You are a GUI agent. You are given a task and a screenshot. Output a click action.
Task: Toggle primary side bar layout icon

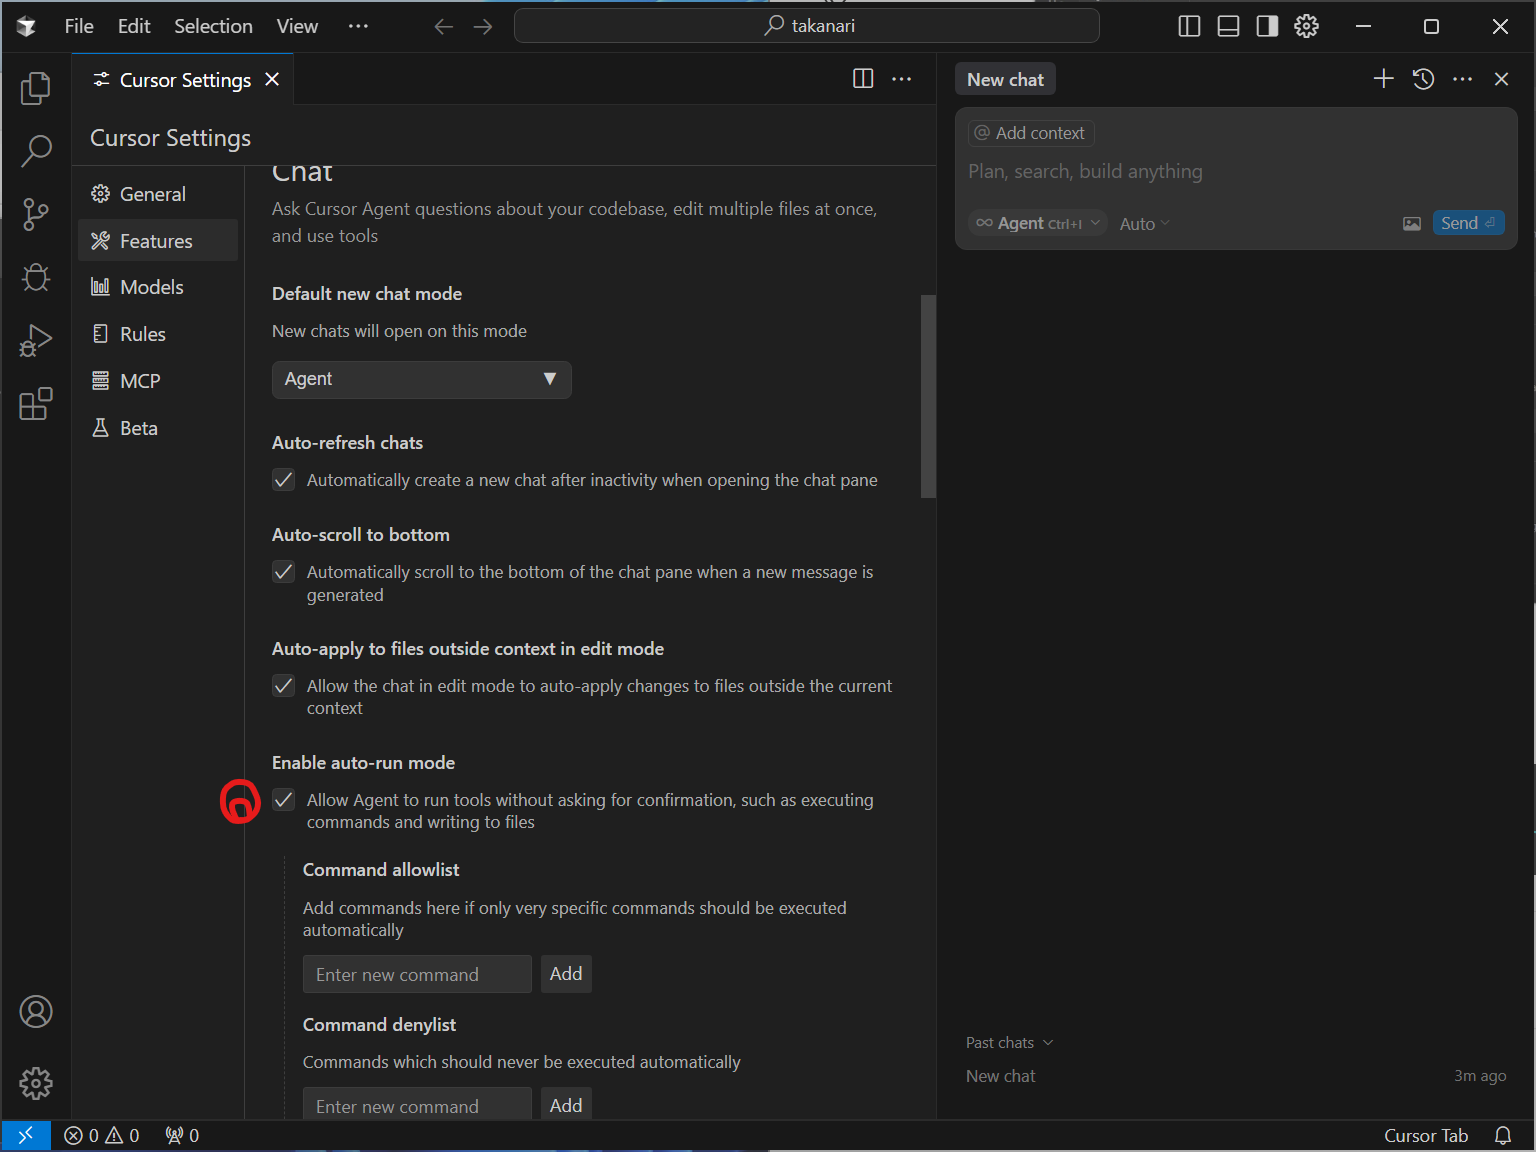1189,26
